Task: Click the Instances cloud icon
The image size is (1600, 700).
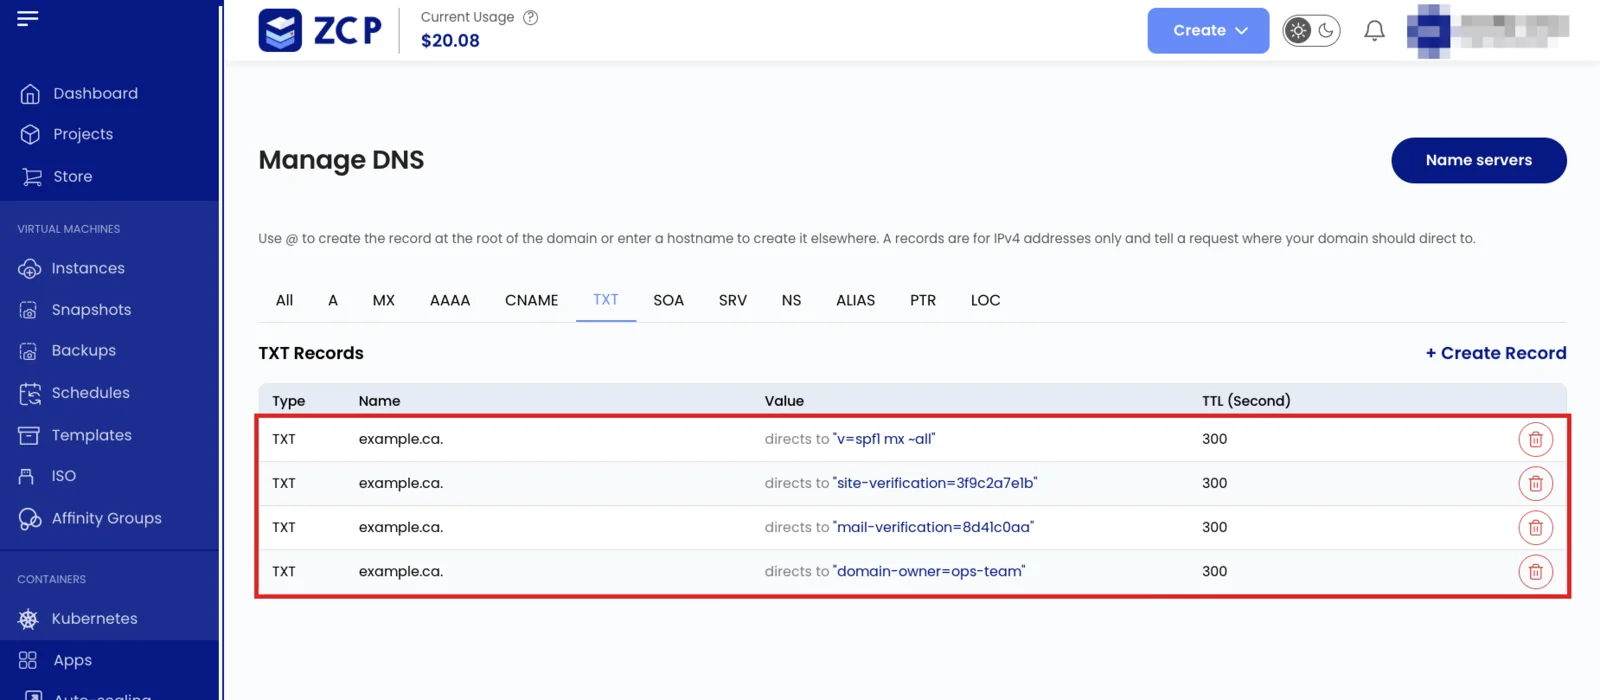Action: pyautogui.click(x=29, y=269)
